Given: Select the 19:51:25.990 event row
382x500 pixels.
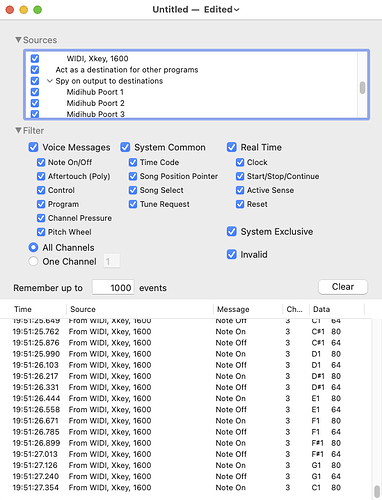Looking at the screenshot, I should 186,354.
